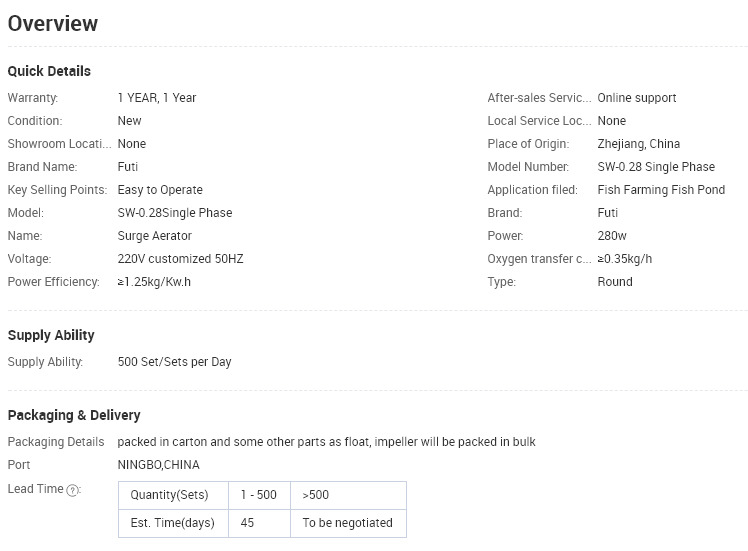
Task: Click the Overview heading
Action: (x=53, y=23)
